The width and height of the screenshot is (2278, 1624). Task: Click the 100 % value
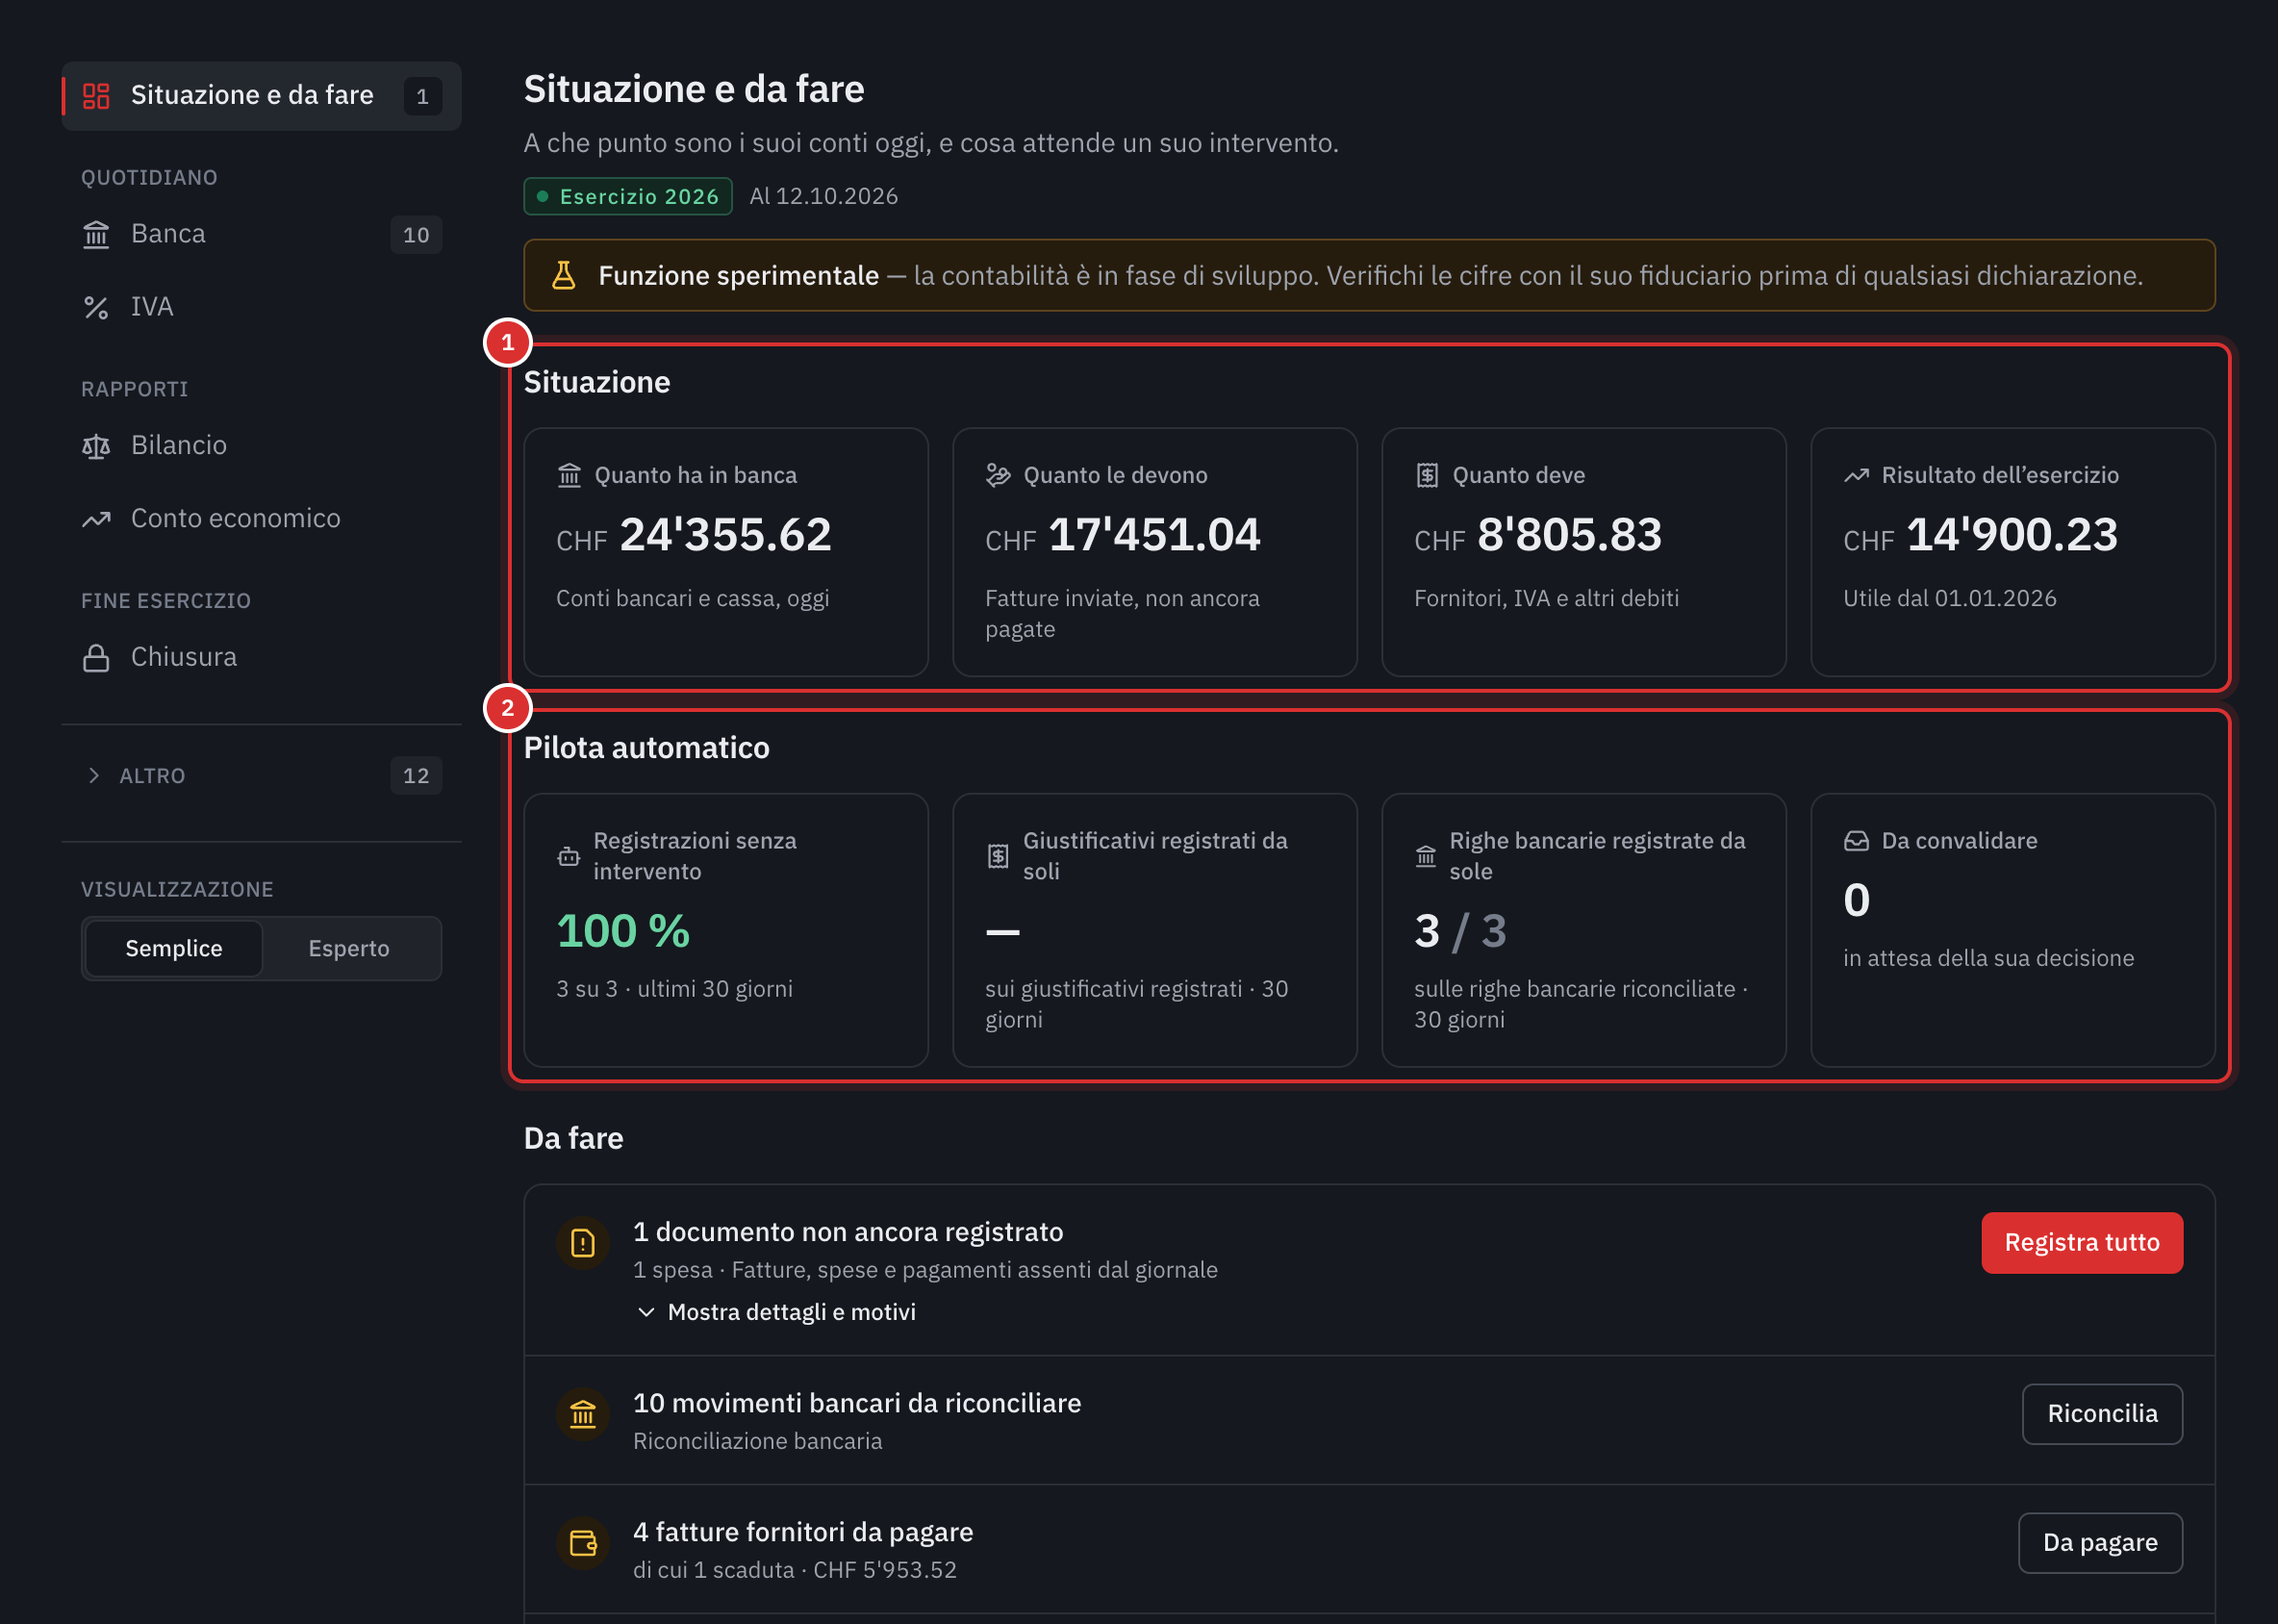tap(623, 931)
